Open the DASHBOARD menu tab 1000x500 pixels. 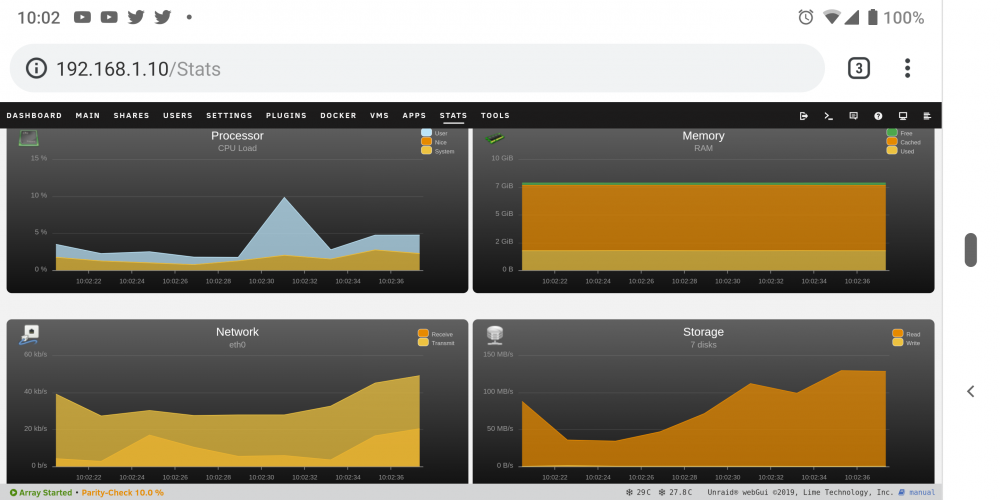34,116
